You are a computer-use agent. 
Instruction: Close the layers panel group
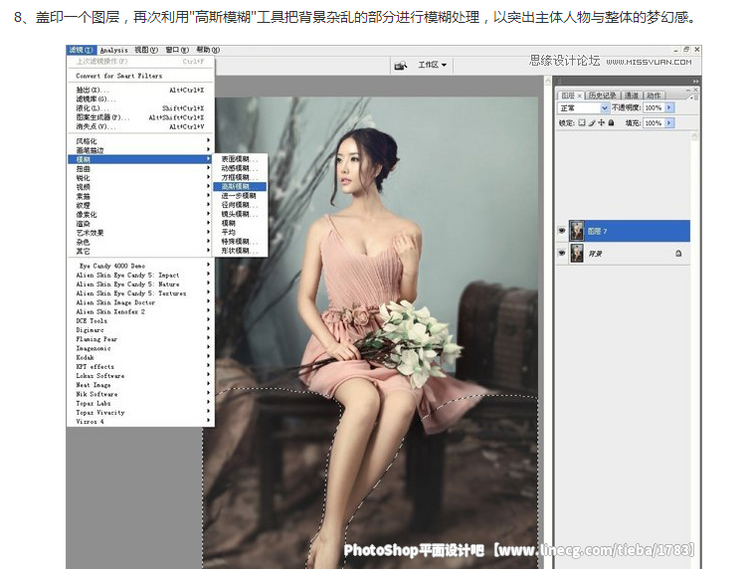(696, 89)
